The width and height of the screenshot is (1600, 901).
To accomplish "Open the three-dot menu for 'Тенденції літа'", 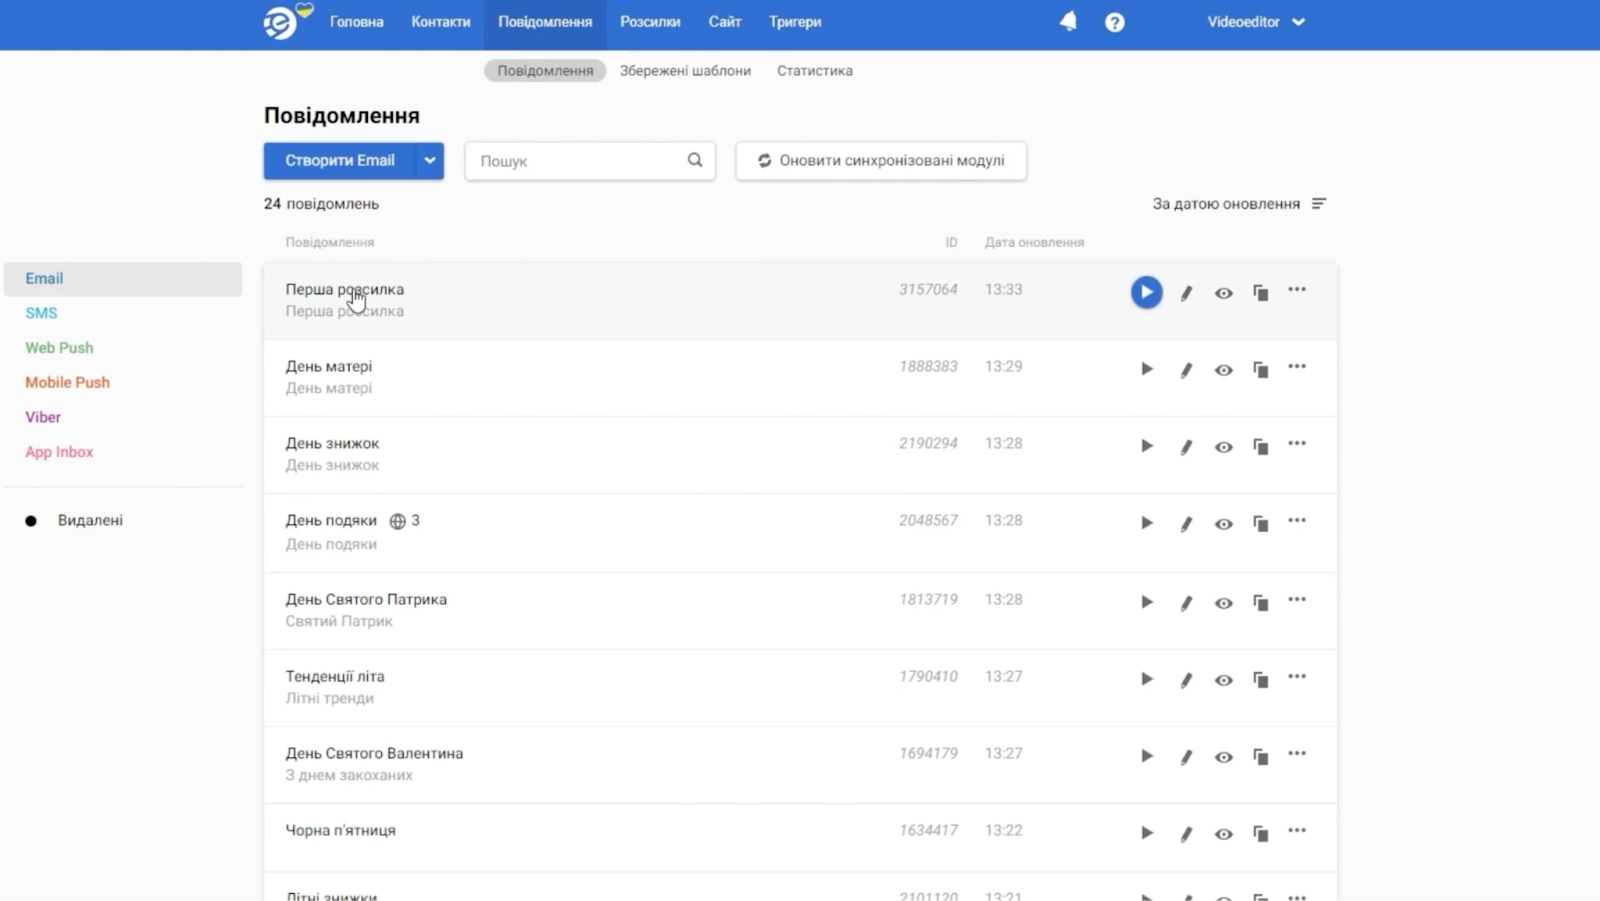I will [1297, 677].
